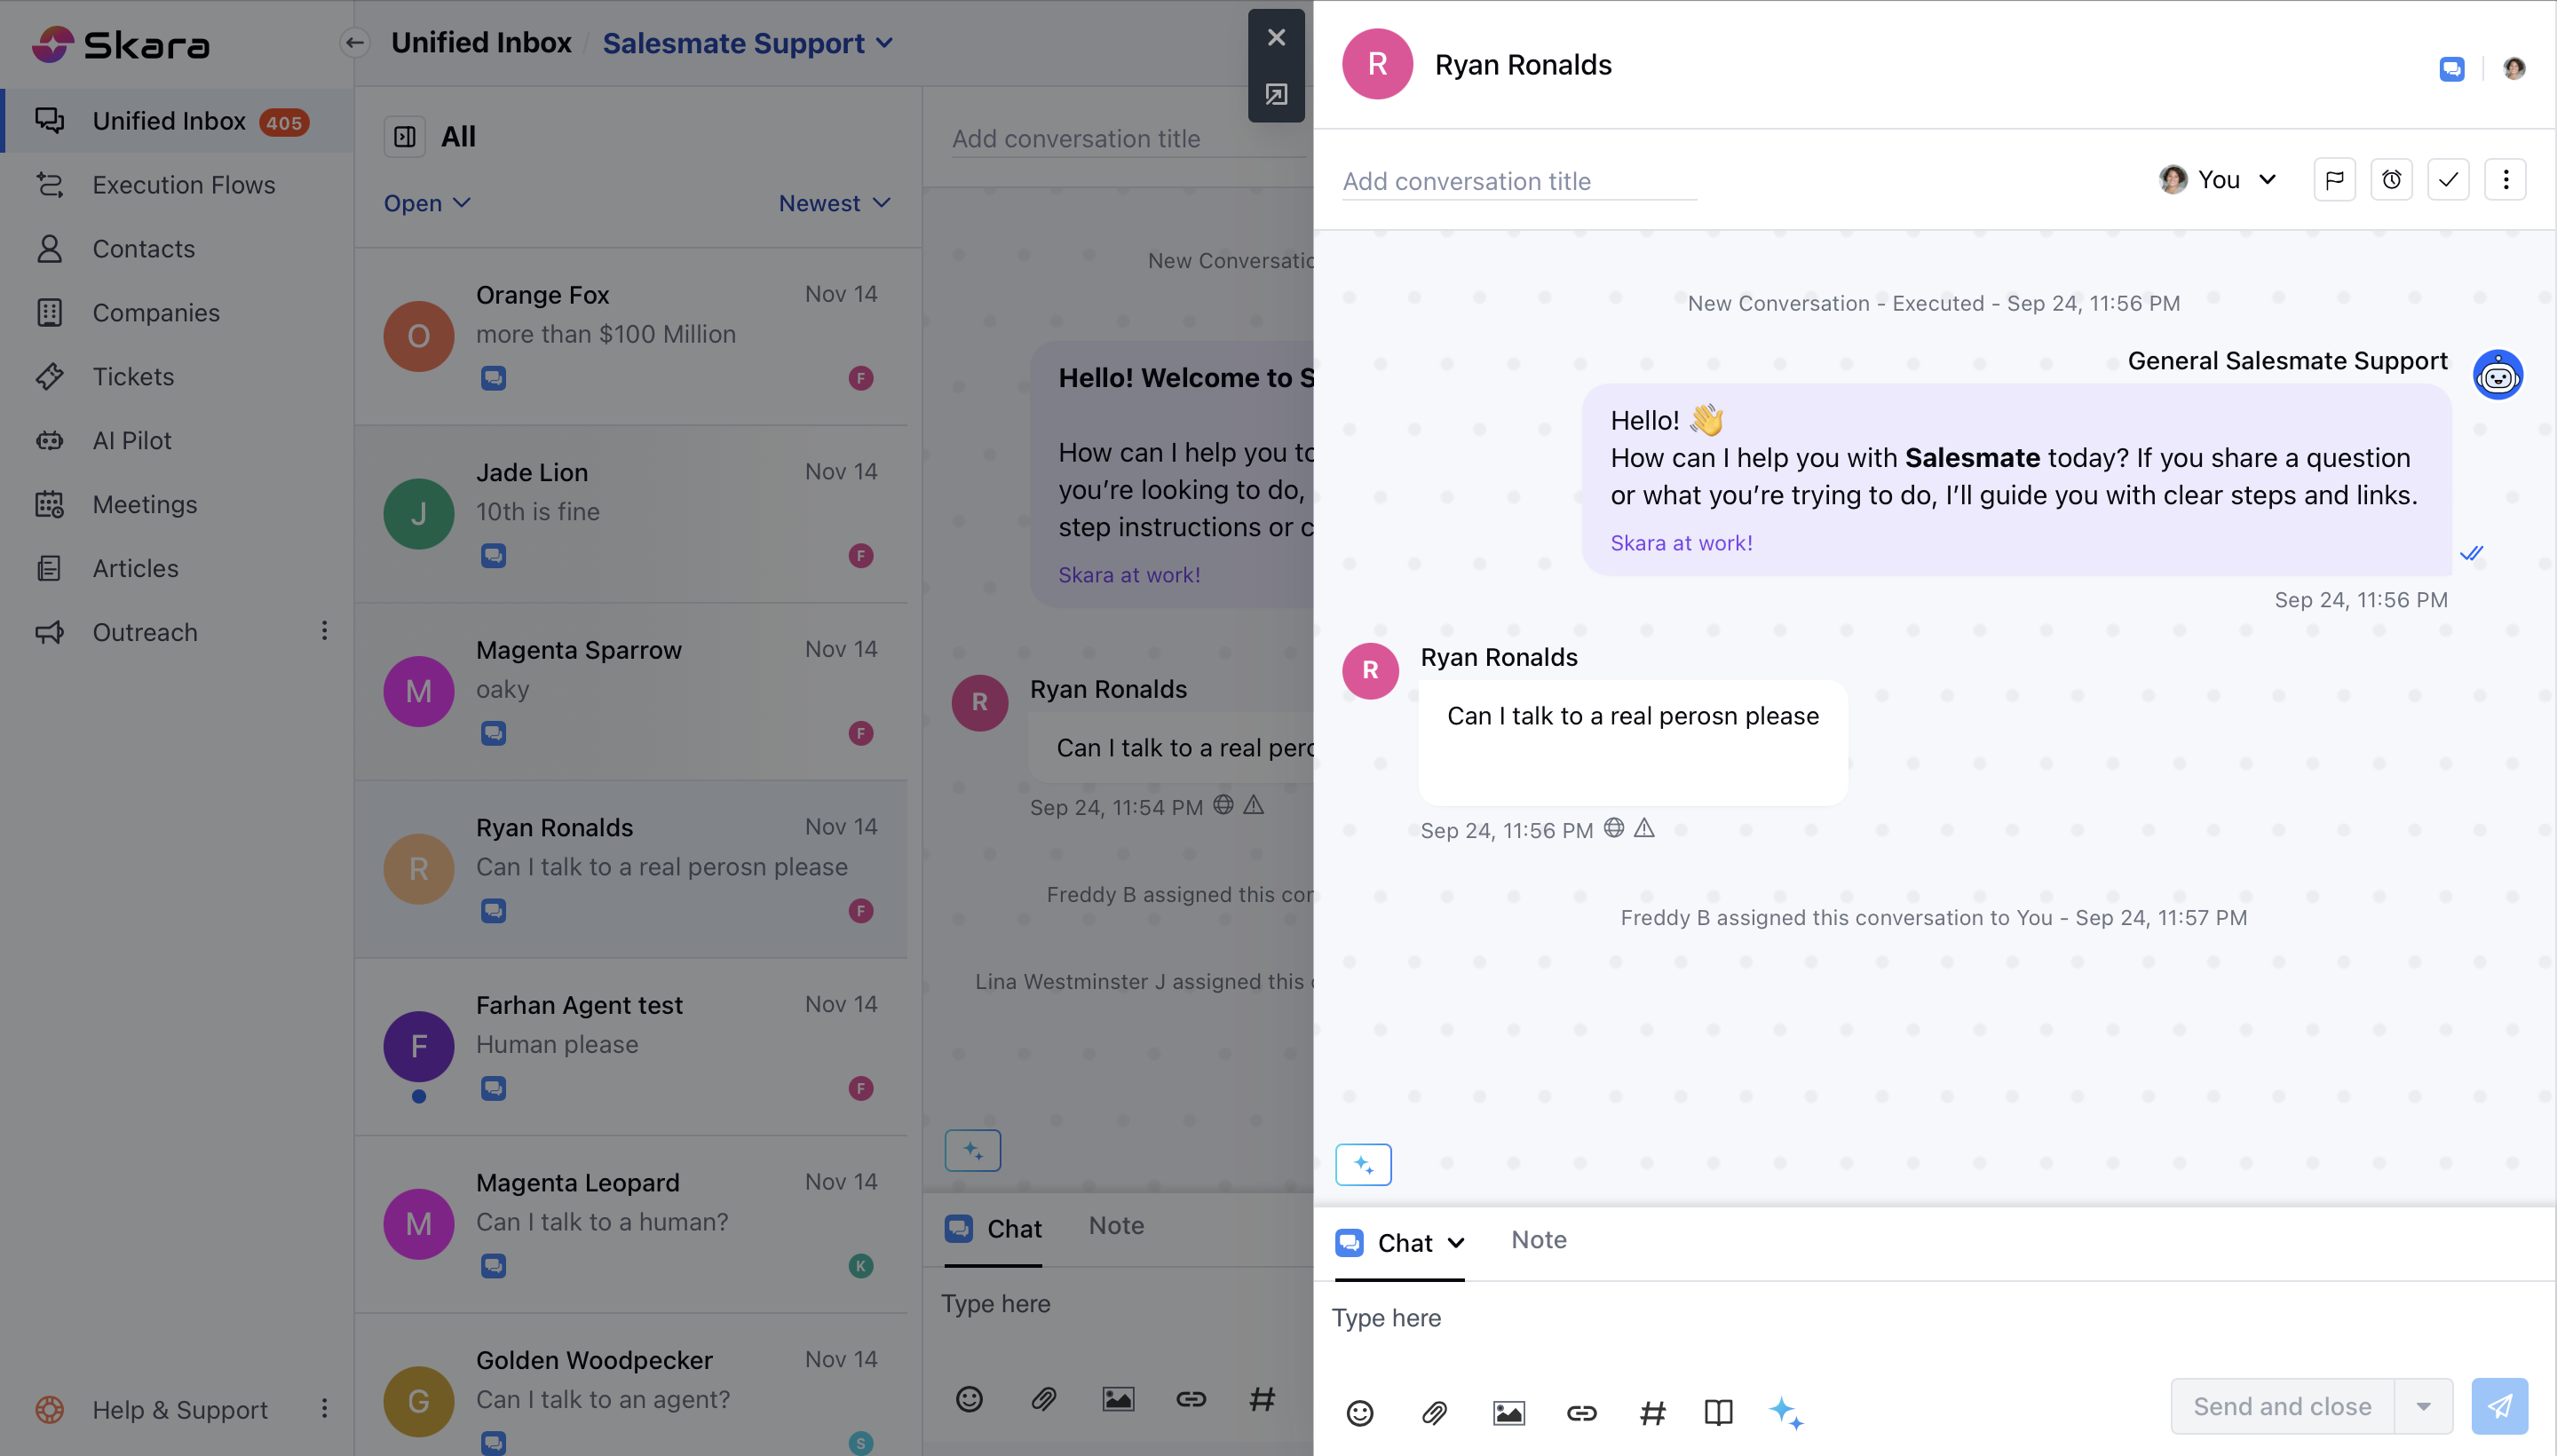Mark conversation resolved with checkmark icon
Screen dimensions: 2557x1456
tap(2447, 180)
